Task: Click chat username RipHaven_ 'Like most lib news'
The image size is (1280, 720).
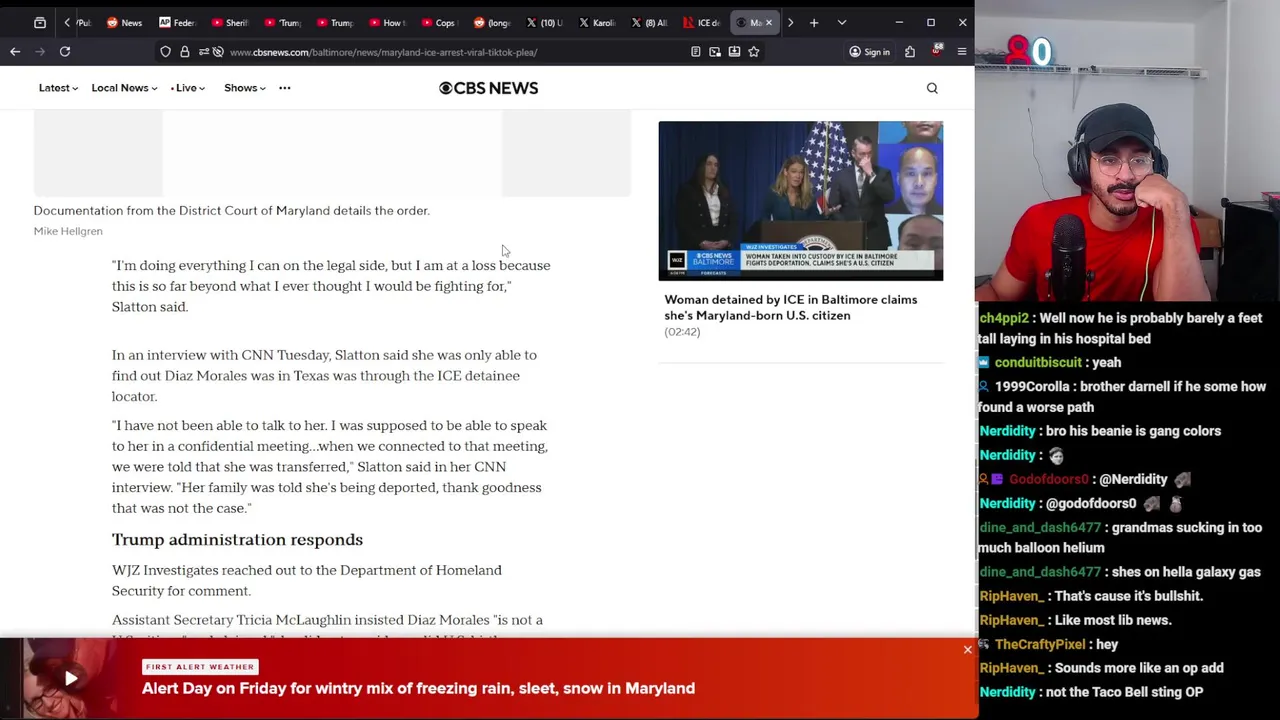Action: pos(1011,620)
